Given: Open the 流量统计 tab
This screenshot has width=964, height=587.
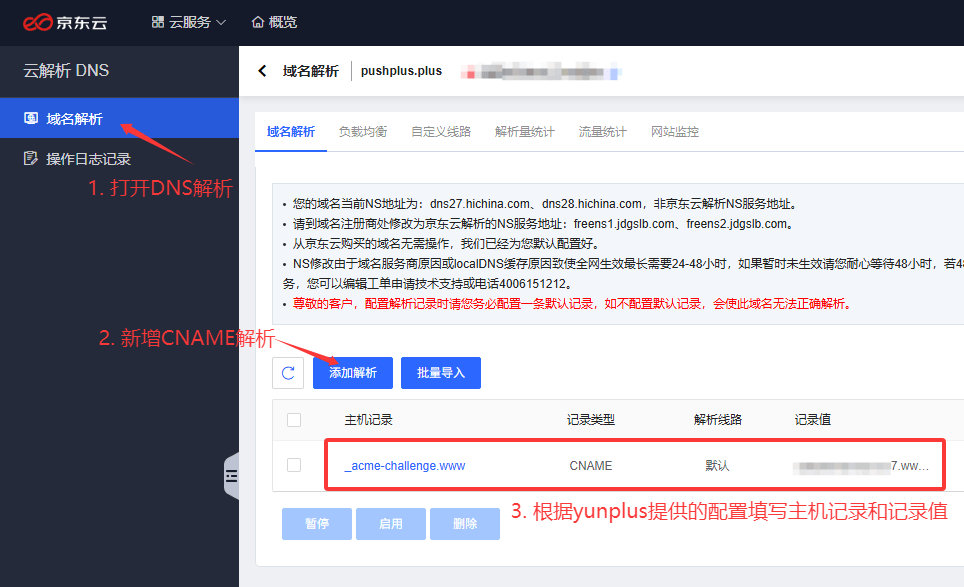Looking at the screenshot, I should tap(603, 132).
